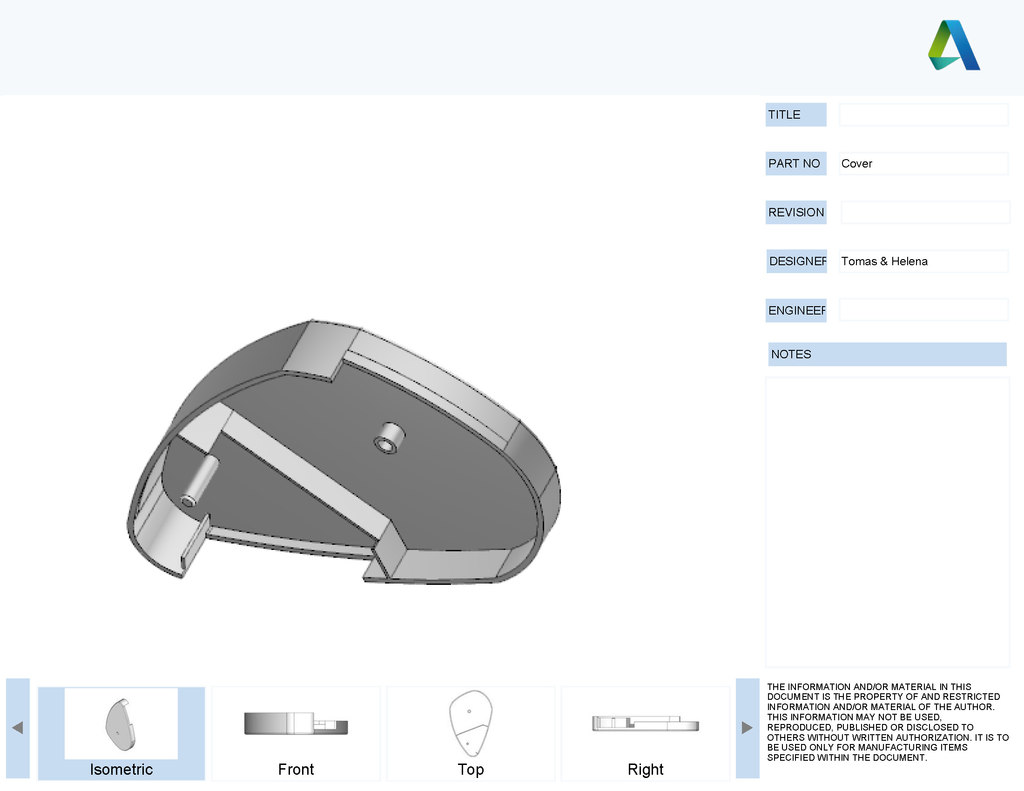Click inside the large NOTES text area
Image resolution: width=1024 pixels, height=791 pixels.
tap(887, 521)
